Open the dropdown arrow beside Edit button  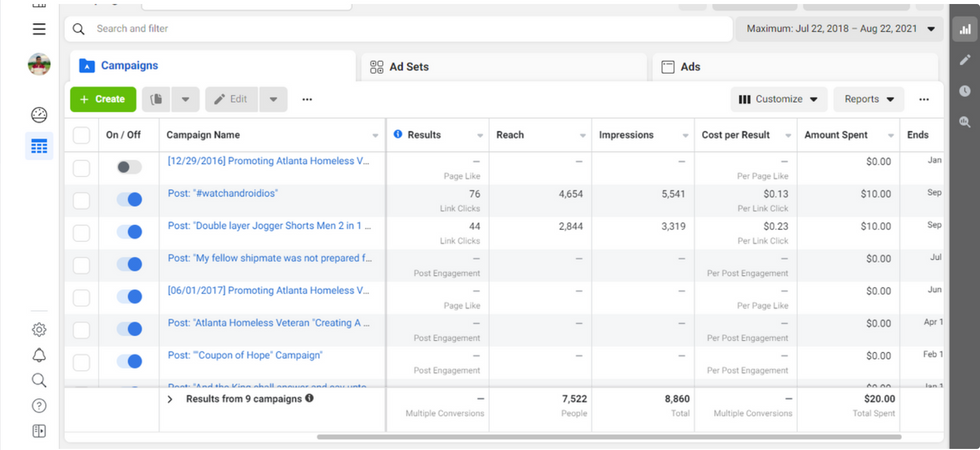[x=273, y=99]
